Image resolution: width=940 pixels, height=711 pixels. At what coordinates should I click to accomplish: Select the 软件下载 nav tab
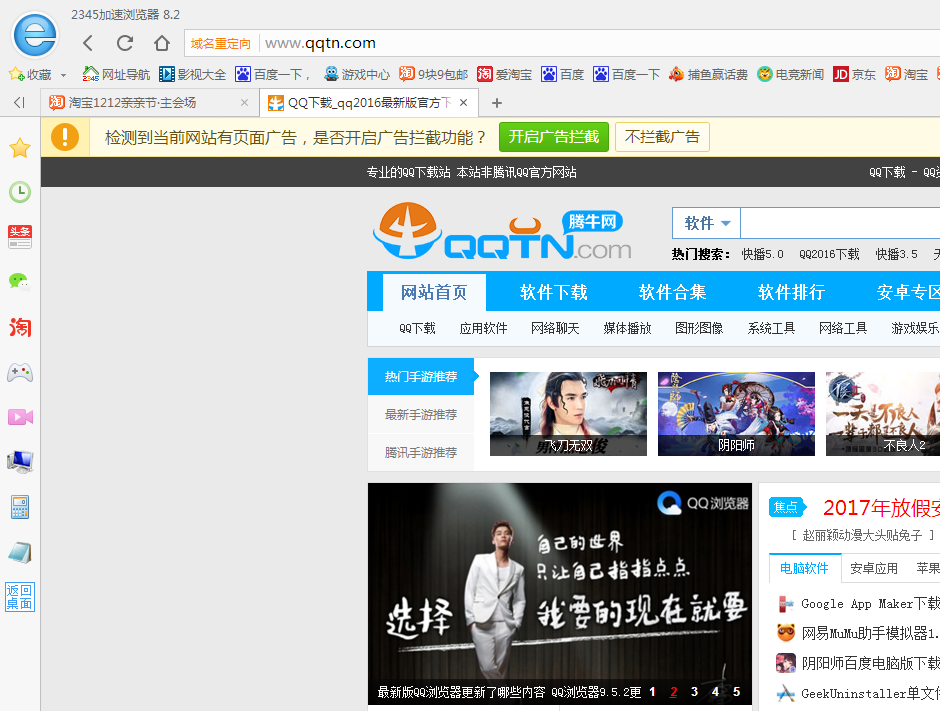click(553, 293)
